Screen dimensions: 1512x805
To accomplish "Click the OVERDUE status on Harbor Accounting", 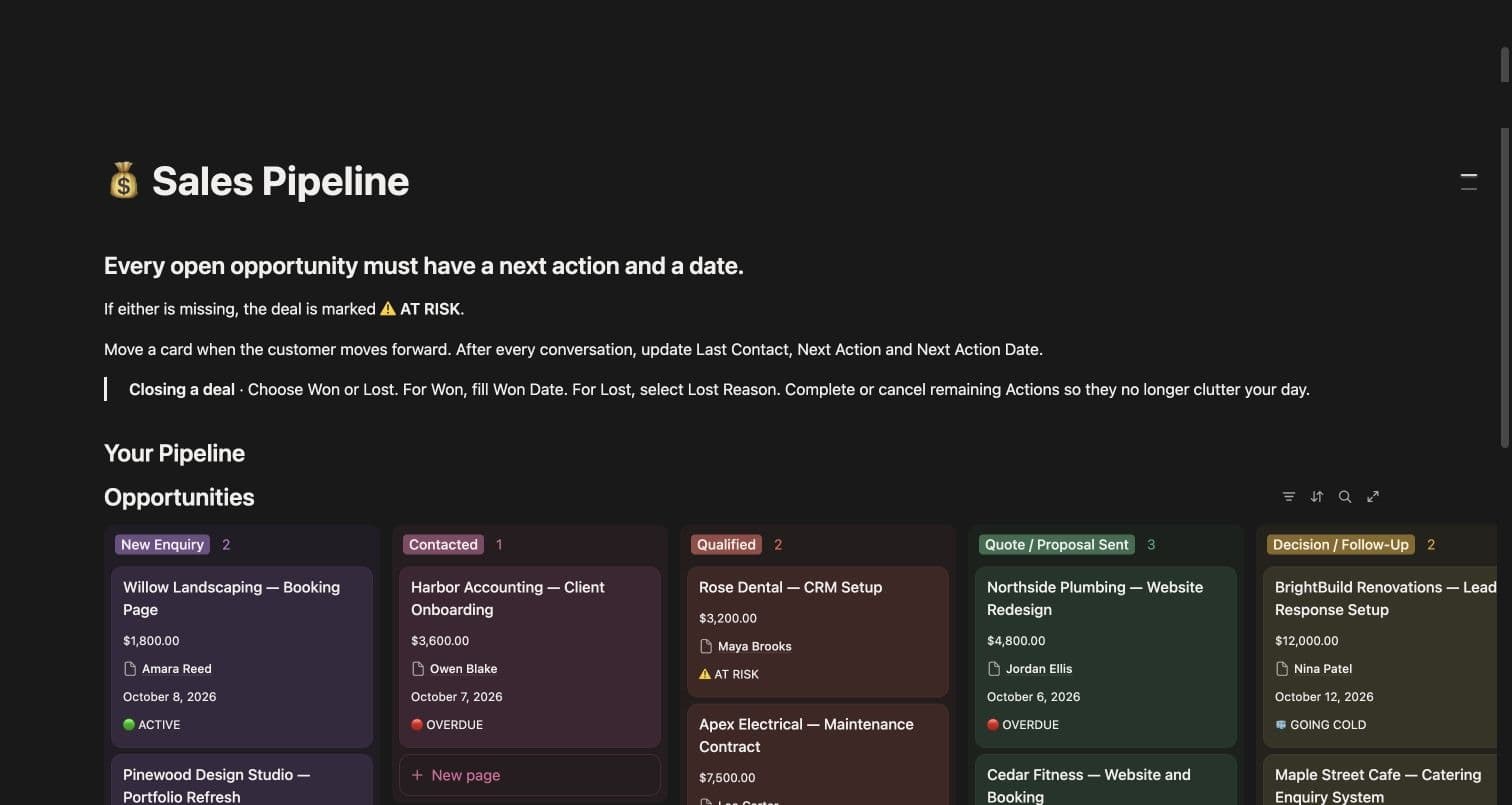I will click(447, 725).
